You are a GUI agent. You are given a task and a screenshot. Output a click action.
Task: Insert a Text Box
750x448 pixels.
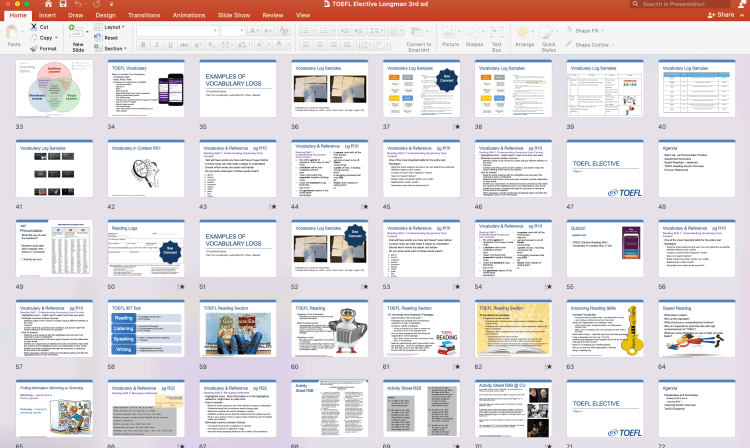(x=498, y=31)
